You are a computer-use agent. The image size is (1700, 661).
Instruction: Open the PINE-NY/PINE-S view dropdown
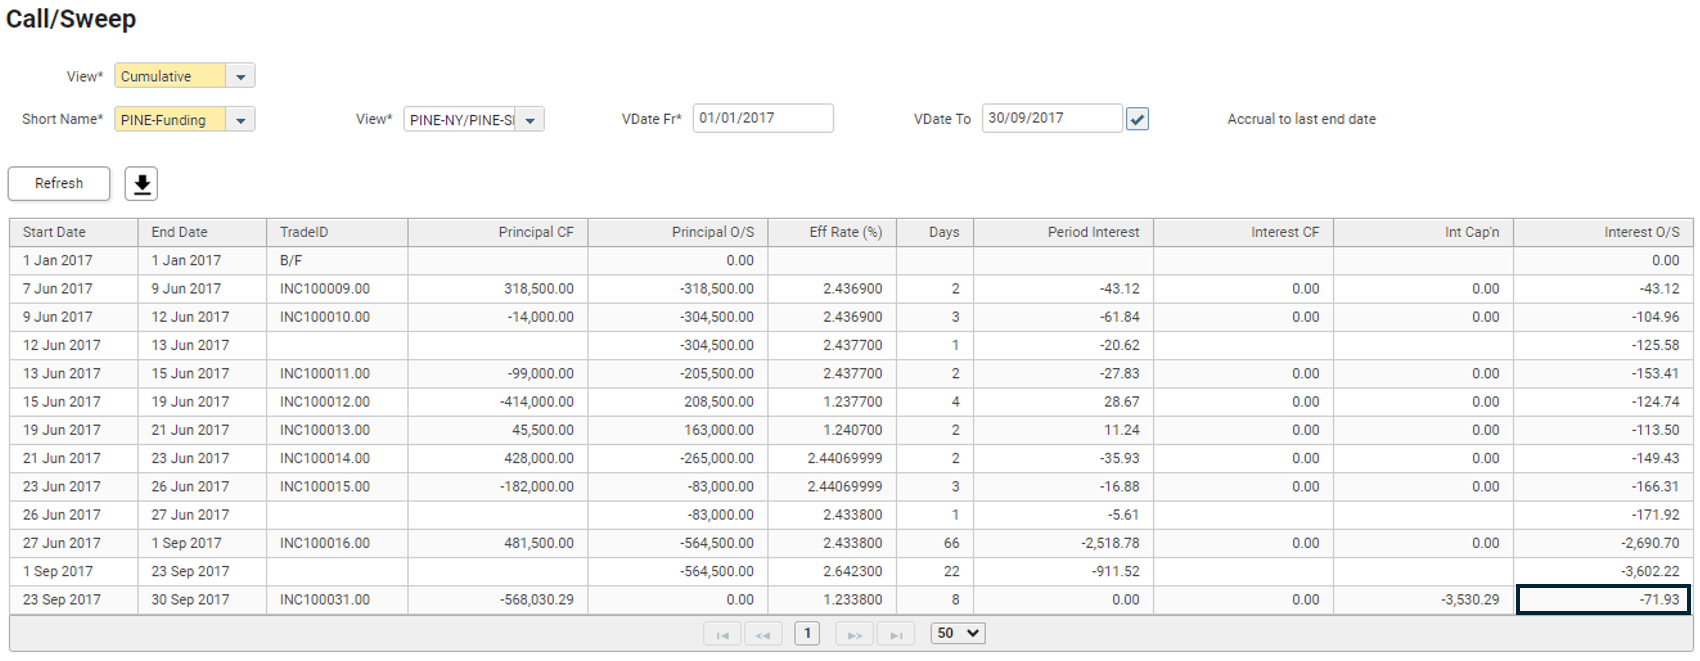coord(530,120)
